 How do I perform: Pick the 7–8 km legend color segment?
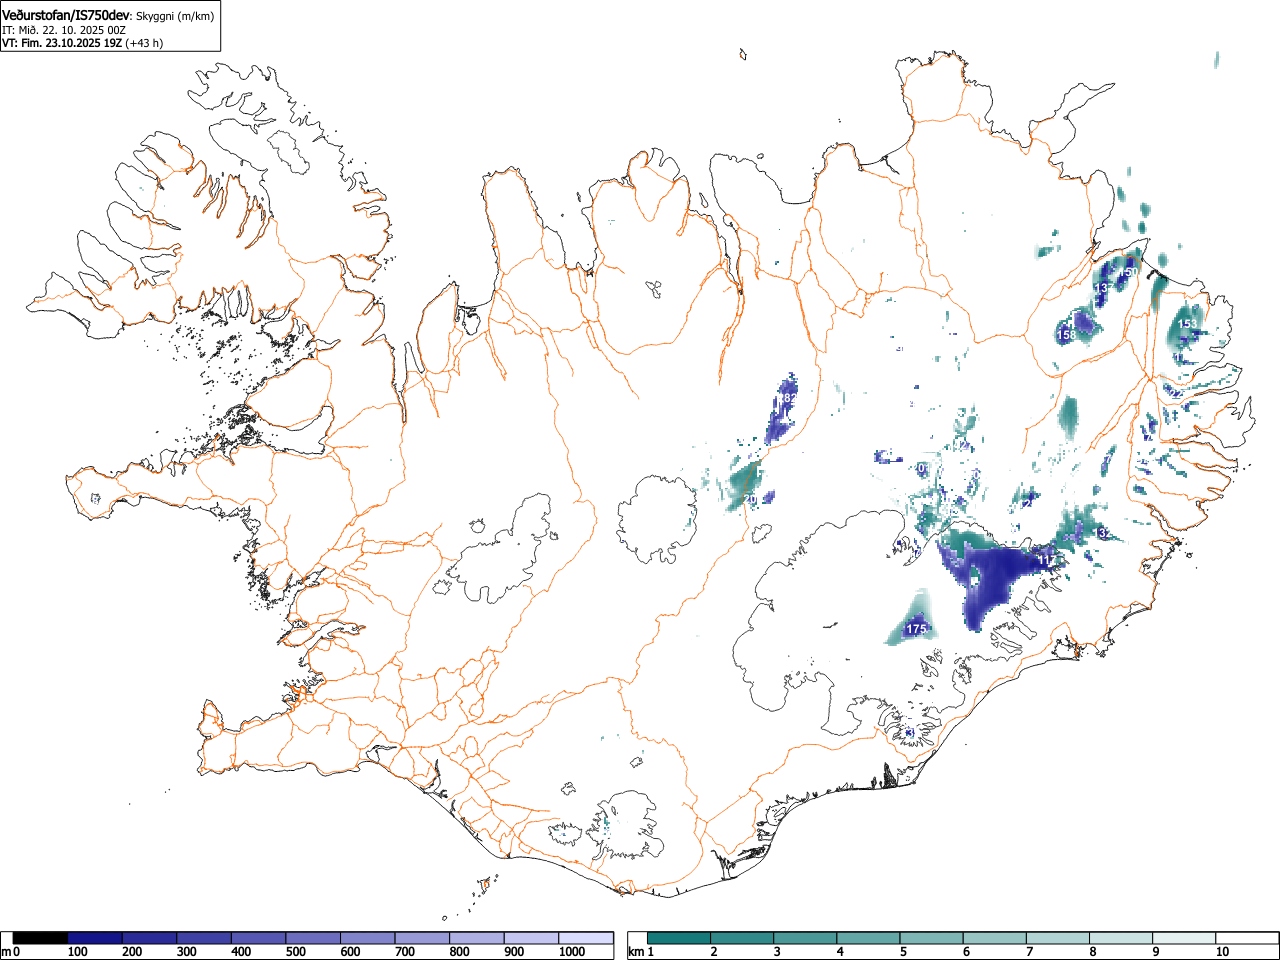pos(1057,938)
